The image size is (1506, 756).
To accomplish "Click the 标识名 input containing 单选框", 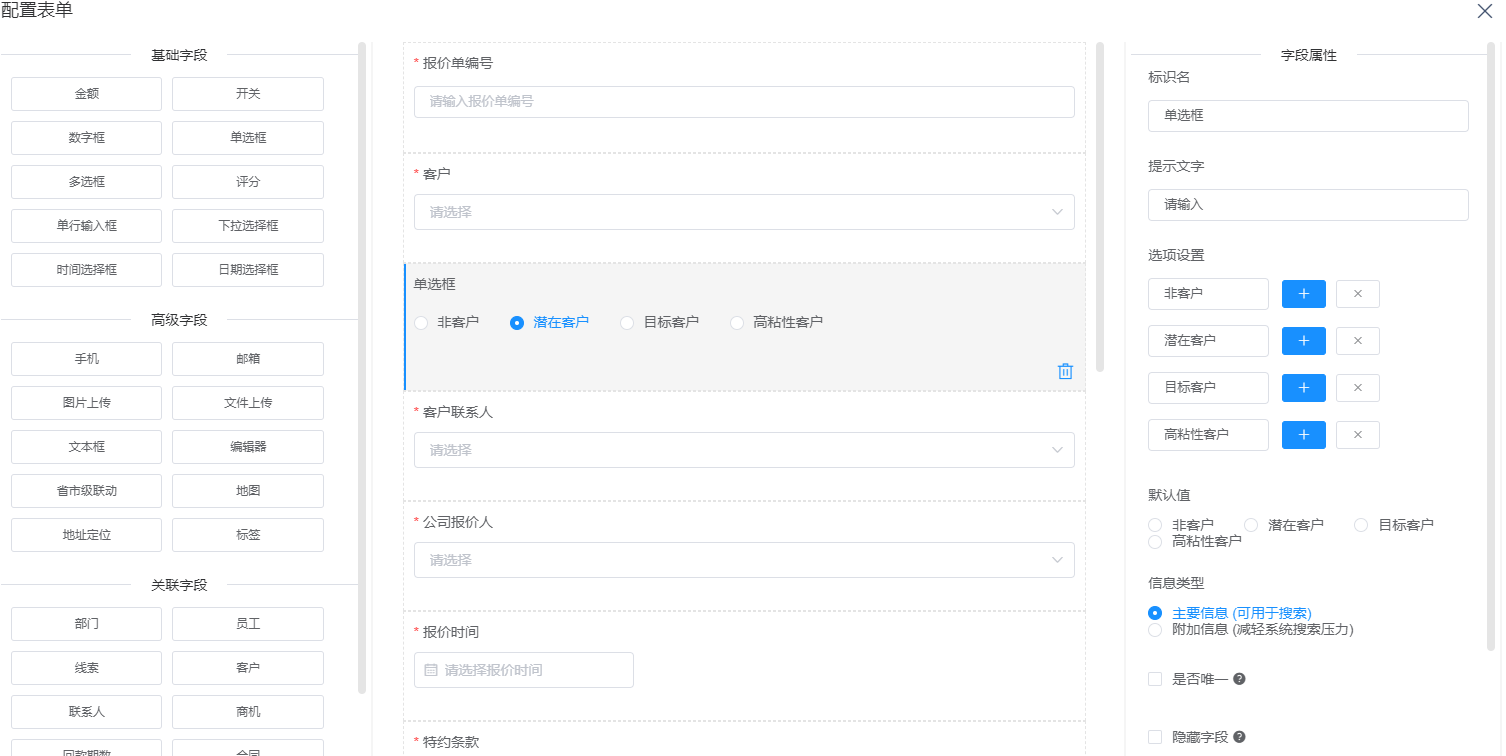I will tap(1308, 116).
